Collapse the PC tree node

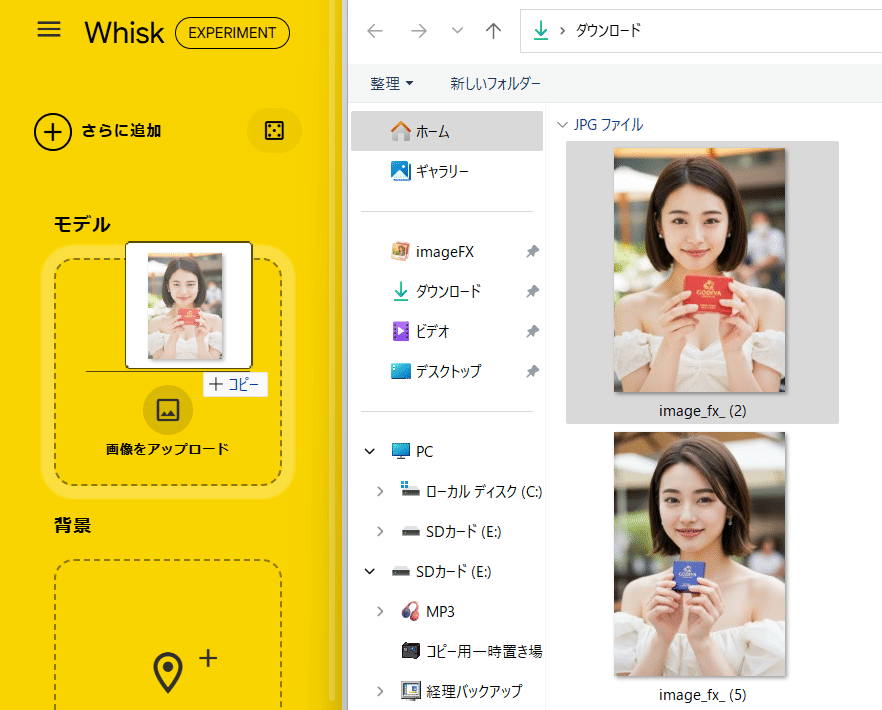click(x=369, y=451)
